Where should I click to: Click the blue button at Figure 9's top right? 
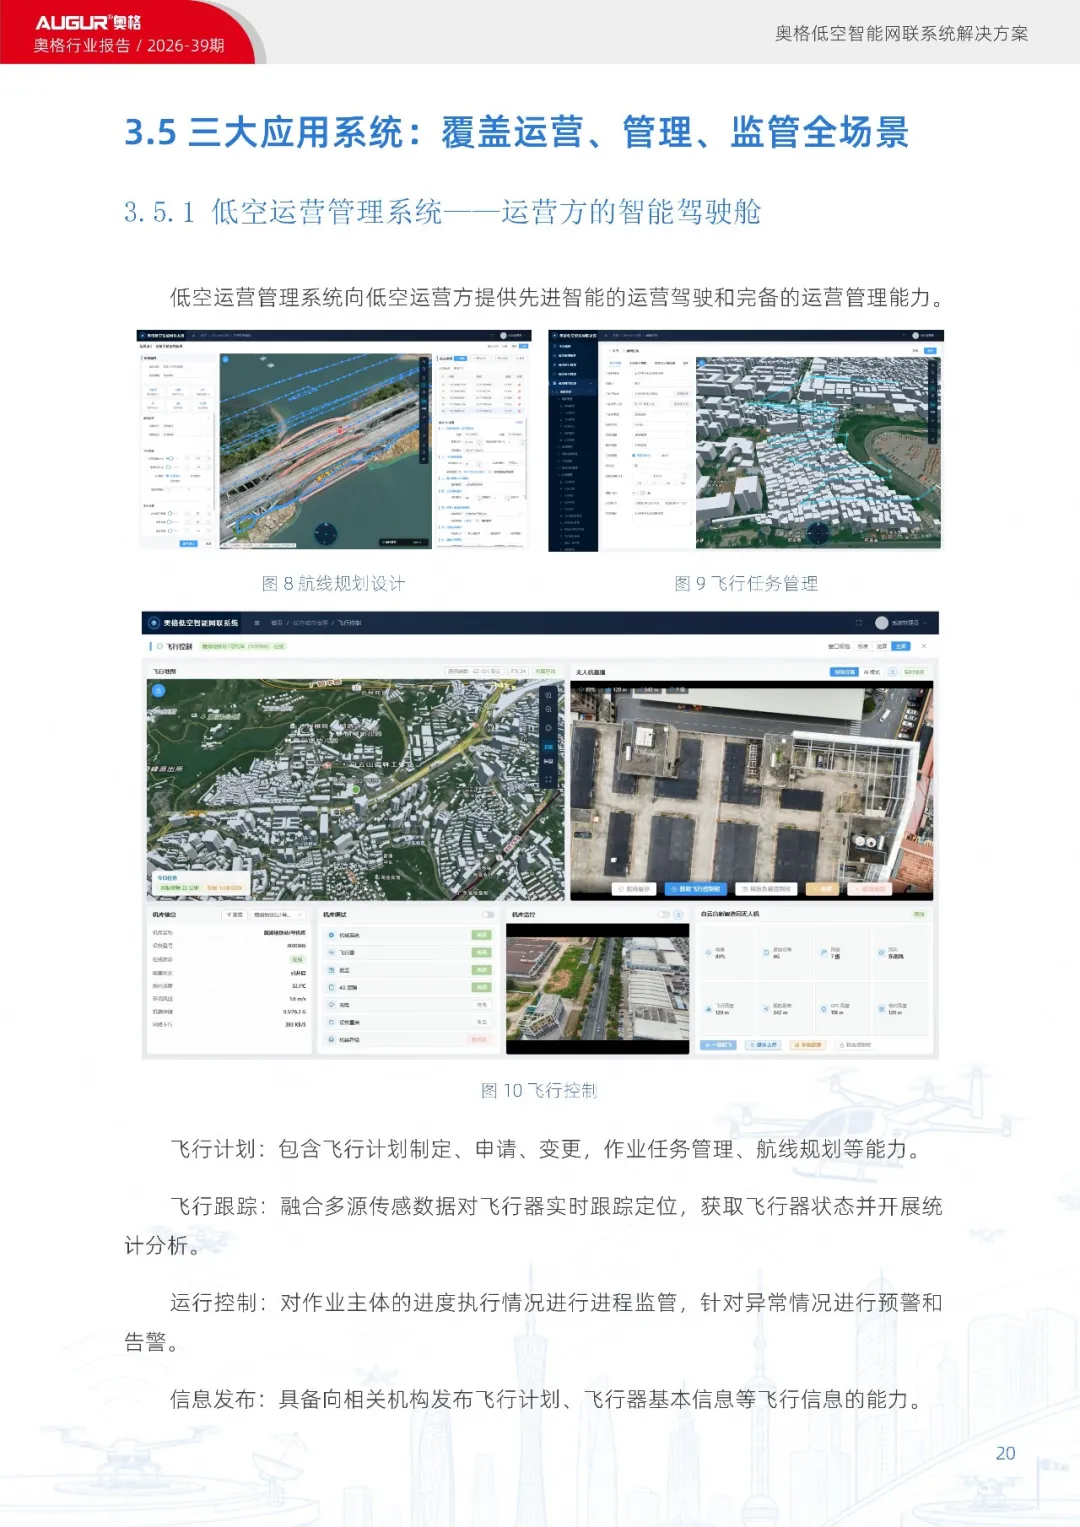click(930, 351)
